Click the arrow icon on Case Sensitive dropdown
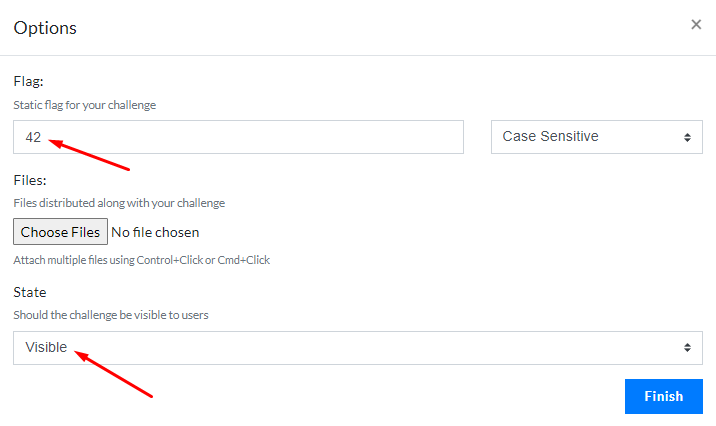Image resolution: width=716 pixels, height=426 pixels. click(687, 137)
